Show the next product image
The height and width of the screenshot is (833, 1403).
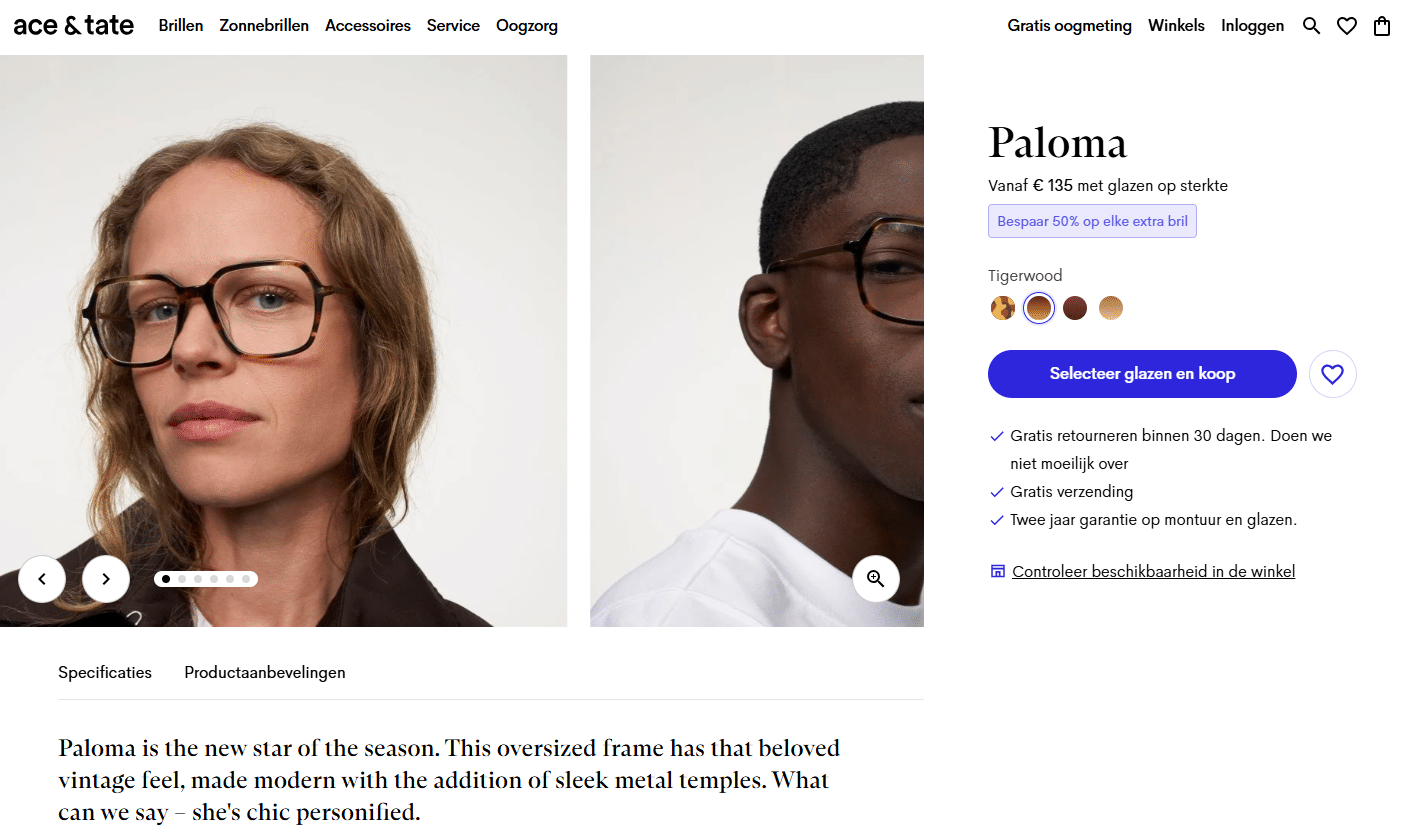click(x=106, y=579)
